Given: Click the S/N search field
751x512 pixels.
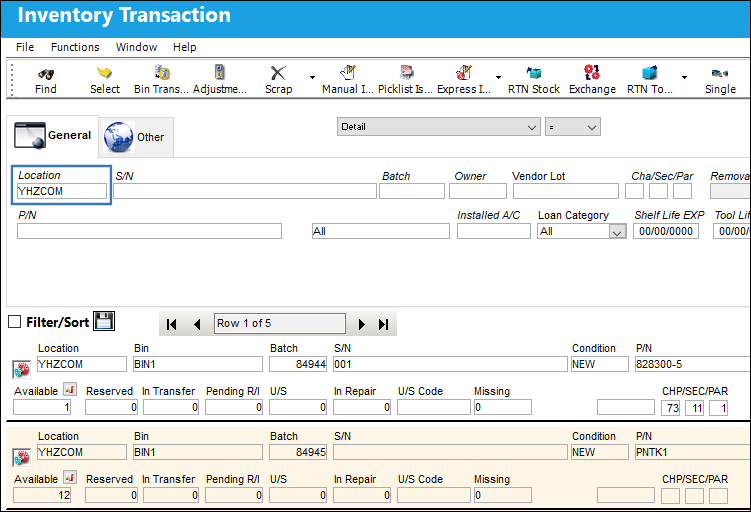Looking at the screenshot, I should coord(245,191).
